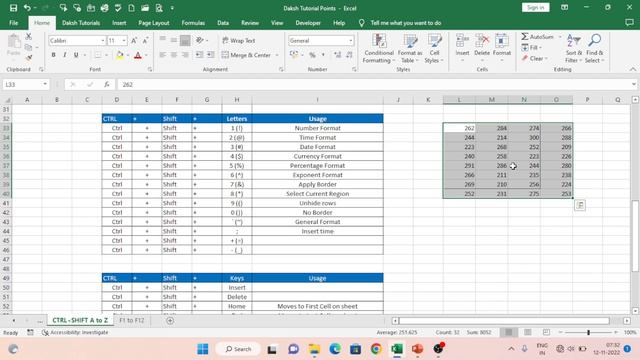The image size is (640, 360).
Task: Apply Percent Style format icon
Action: 312,55
